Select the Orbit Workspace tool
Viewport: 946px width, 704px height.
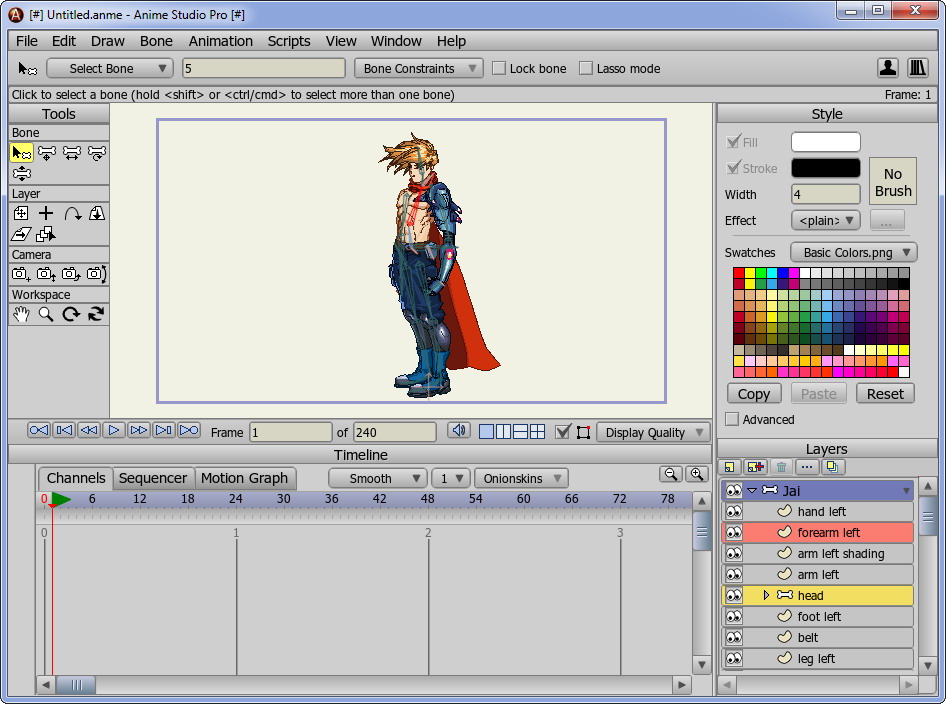[x=97, y=314]
